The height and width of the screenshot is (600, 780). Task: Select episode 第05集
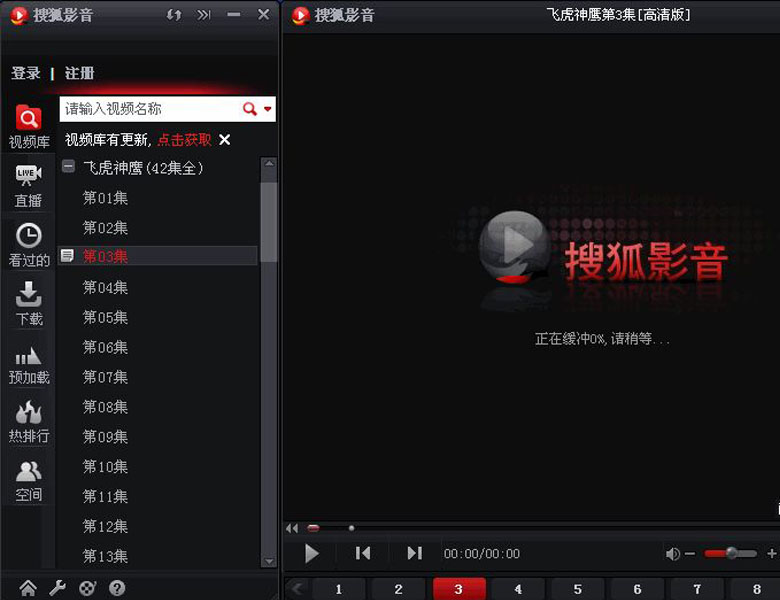point(105,317)
